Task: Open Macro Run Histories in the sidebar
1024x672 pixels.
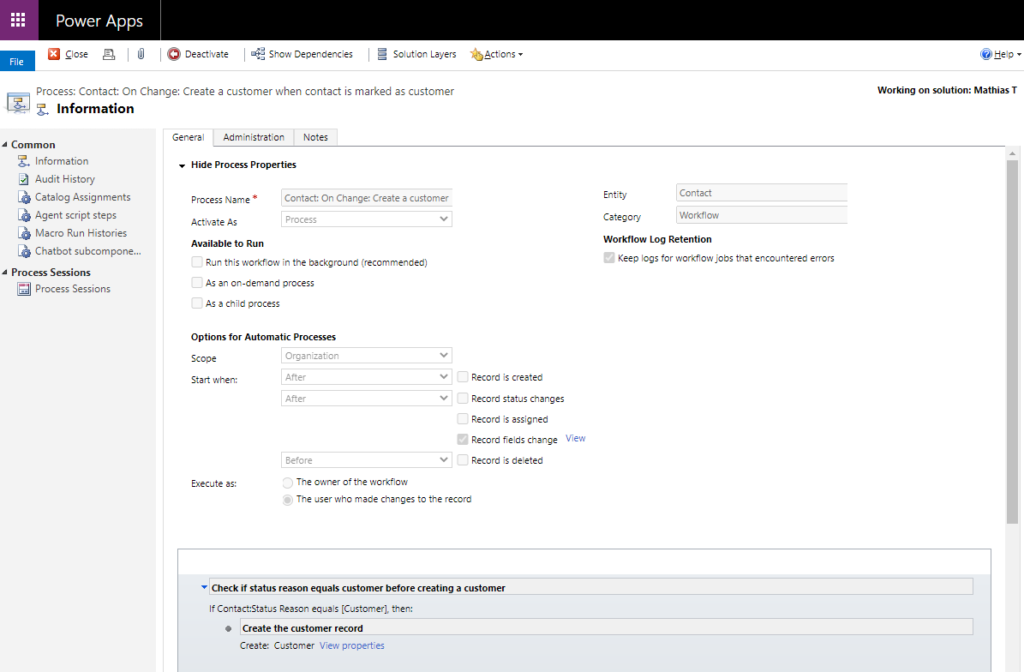Action: point(81,233)
